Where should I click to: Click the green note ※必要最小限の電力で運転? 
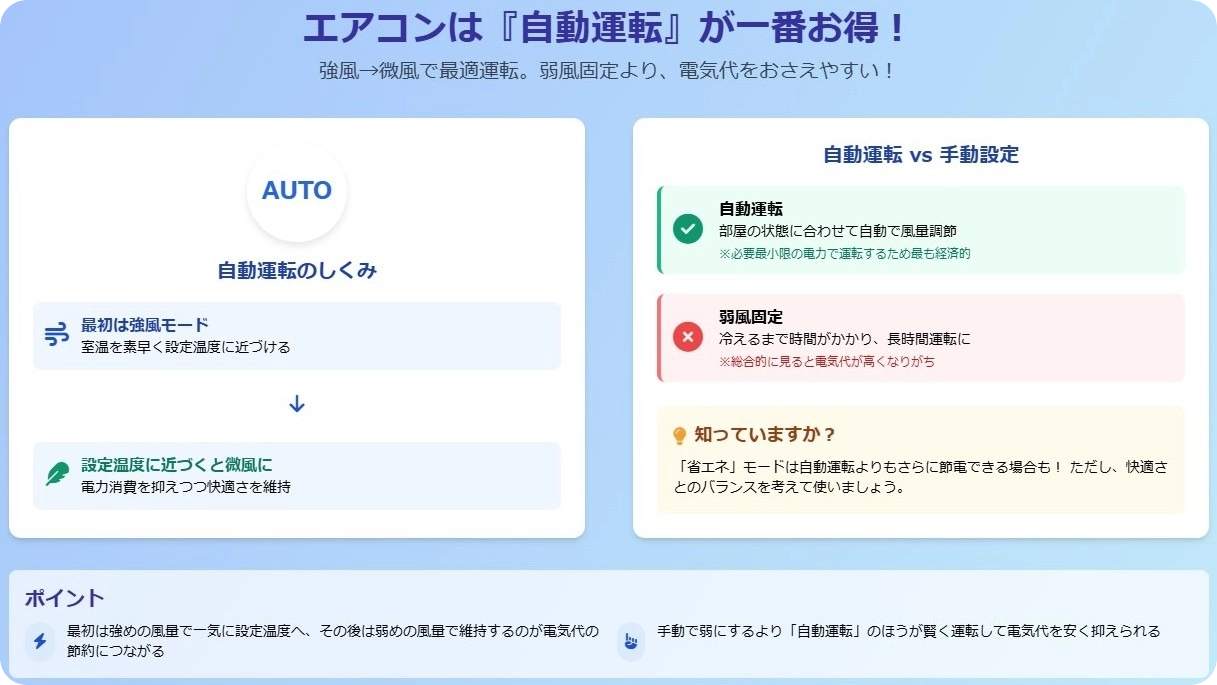click(x=844, y=254)
